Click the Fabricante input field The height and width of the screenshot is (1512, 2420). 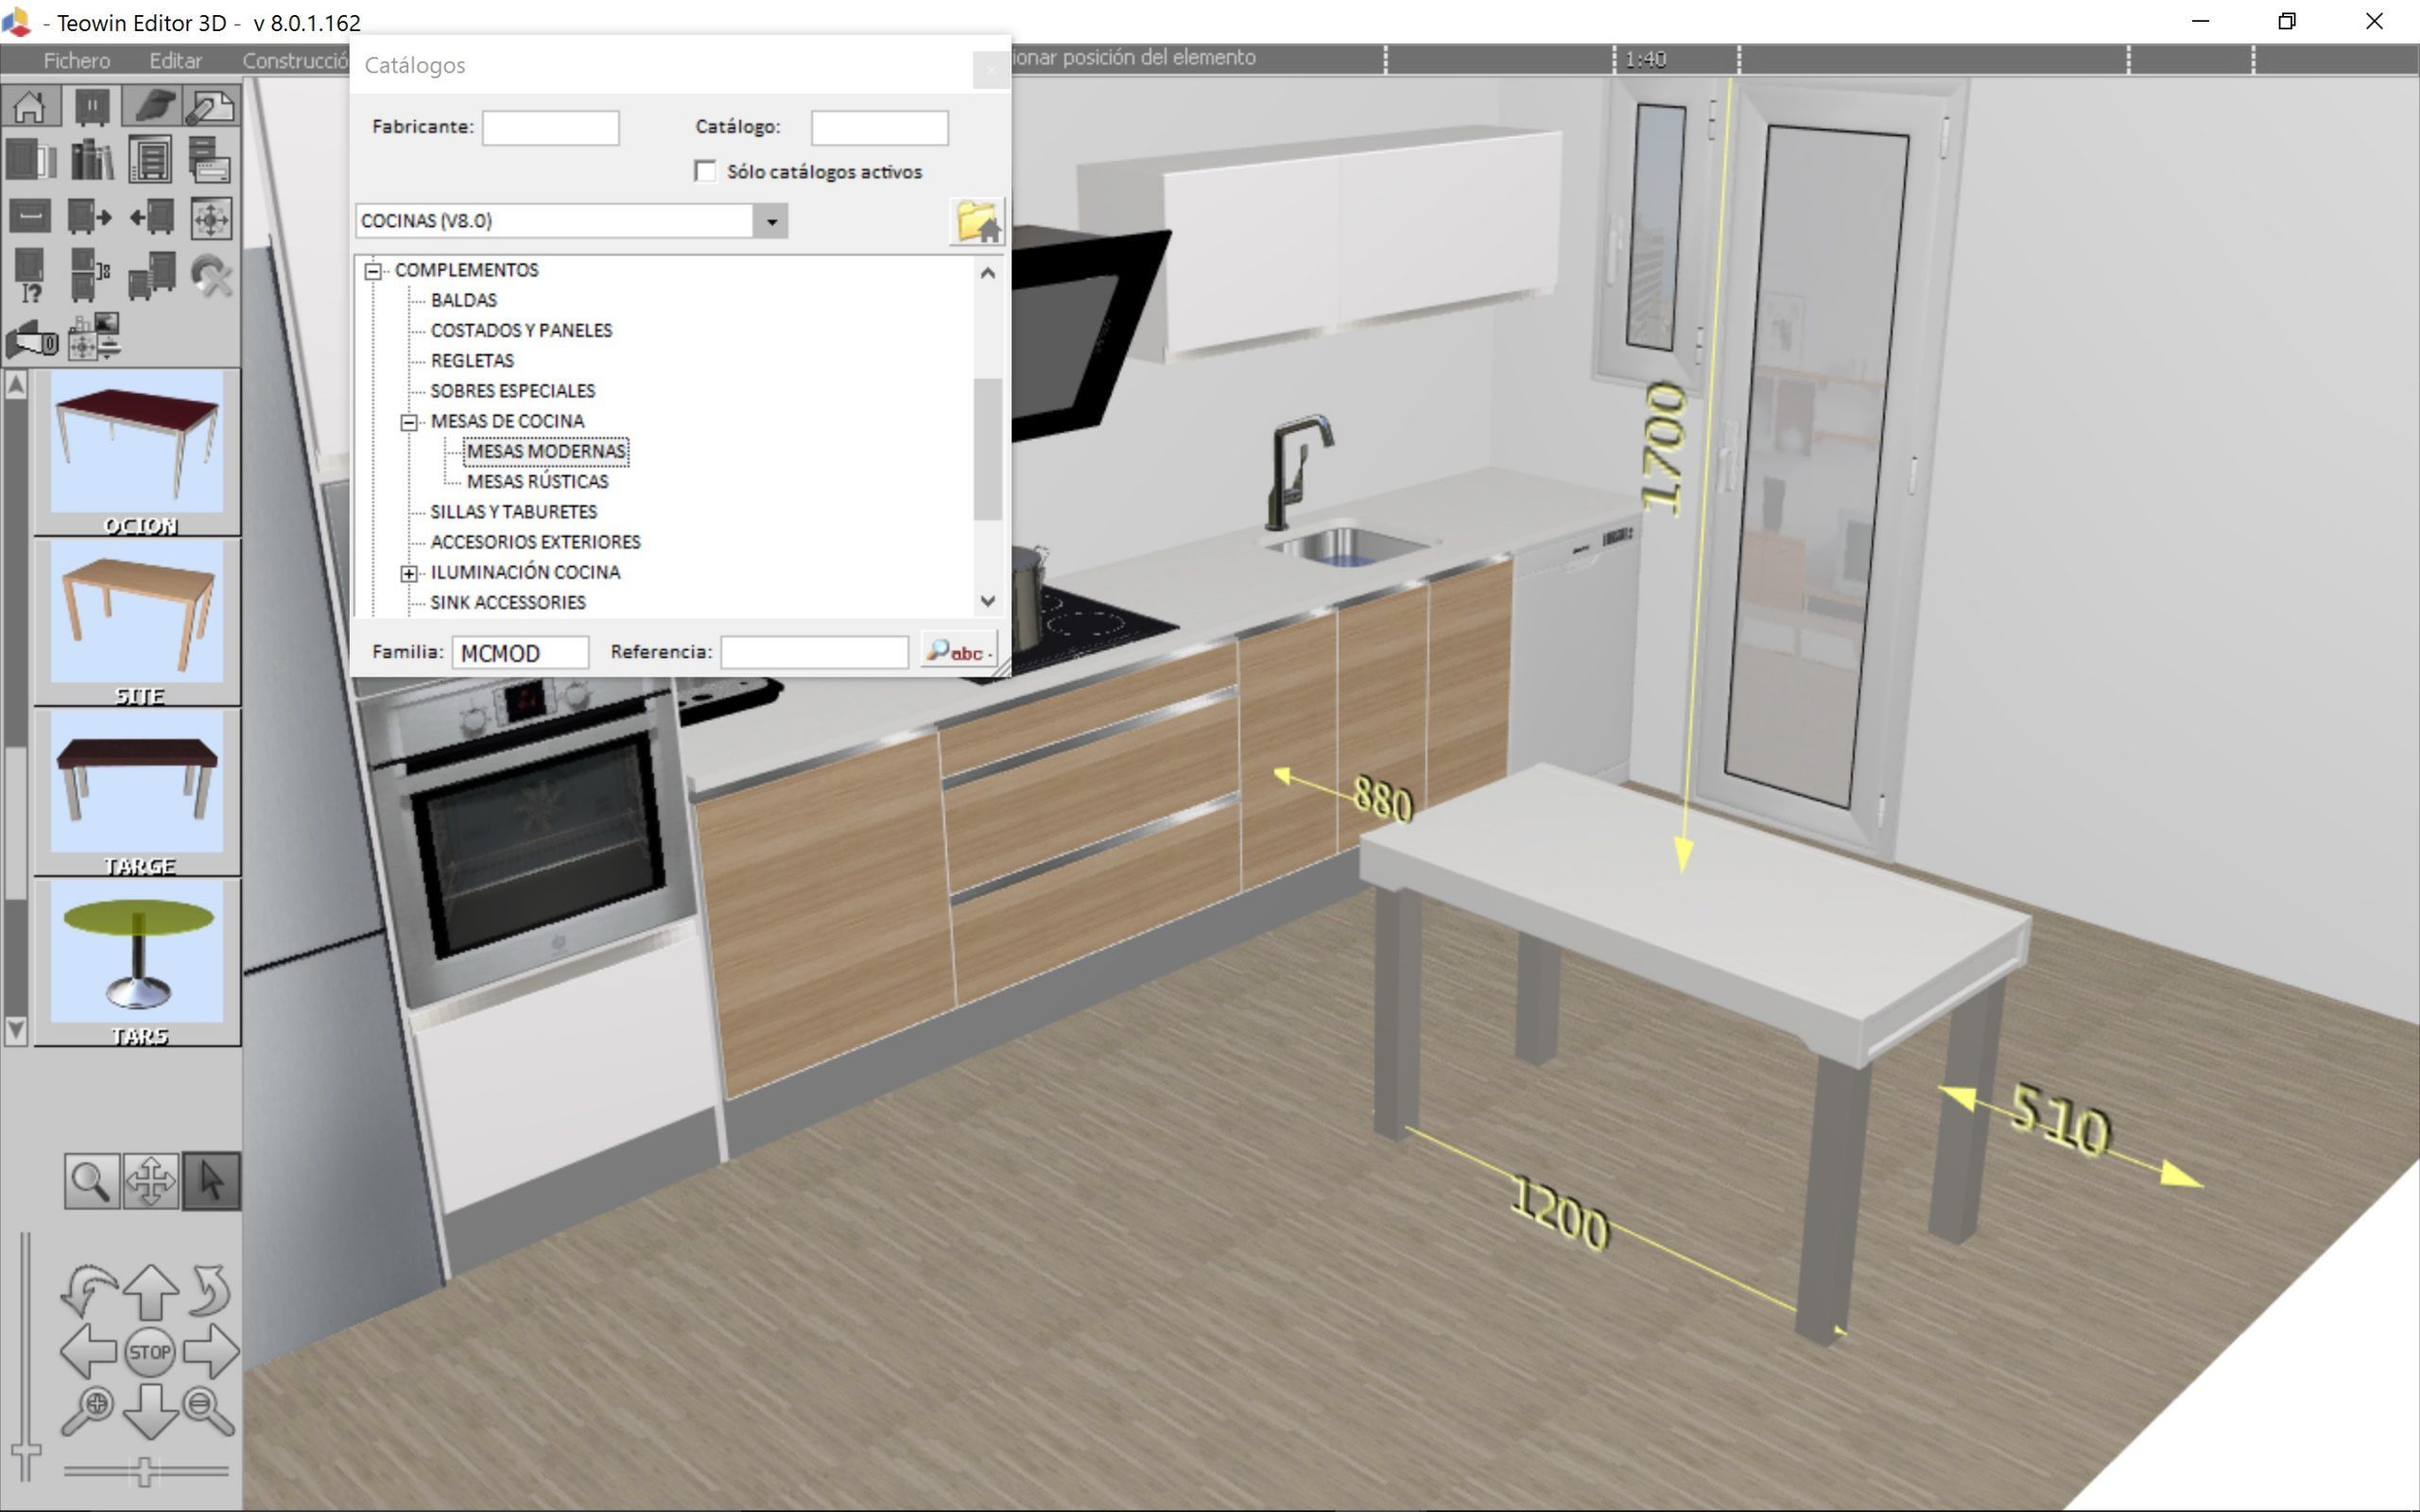tap(551, 128)
